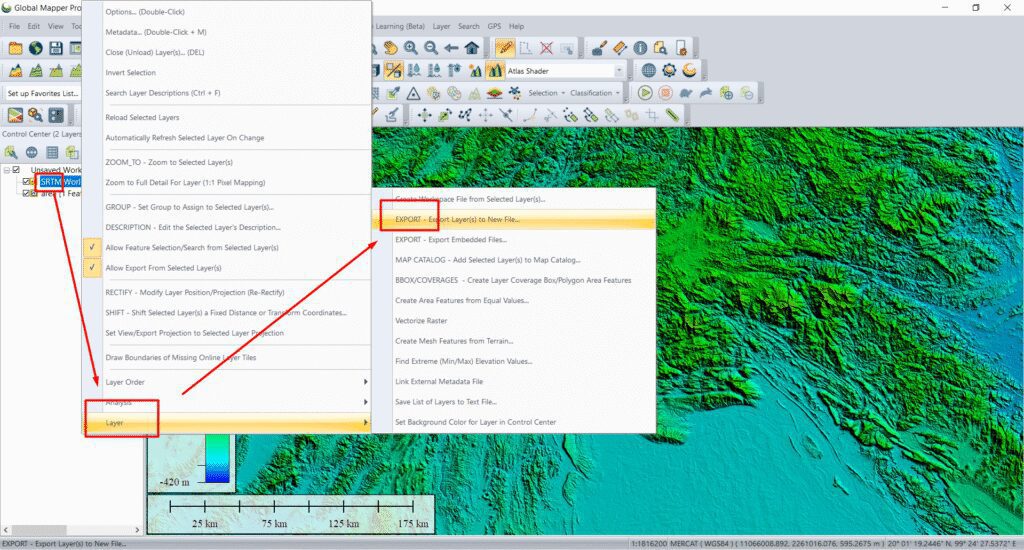This screenshot has width=1024, height=550.
Task: Click the home full view icon
Action: pyautogui.click(x=472, y=48)
